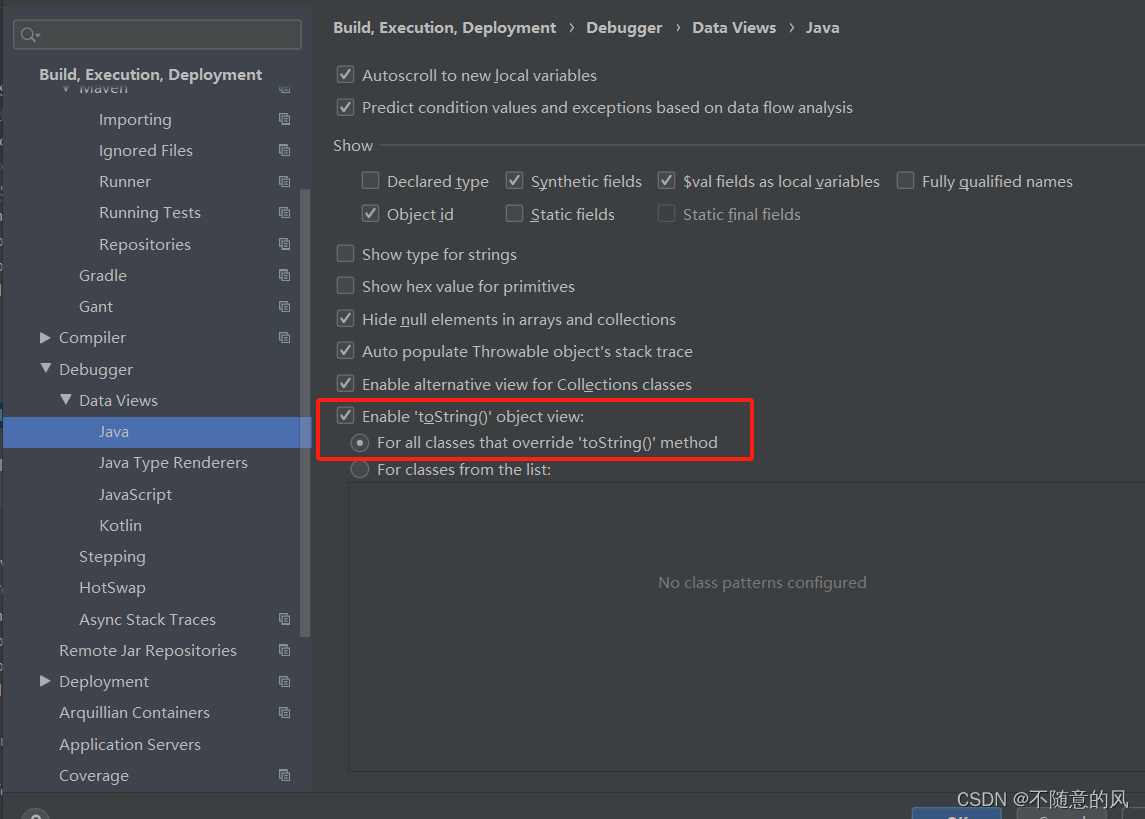Click the per-project icon beside Gradle
Image resolution: width=1145 pixels, height=819 pixels.
285,275
